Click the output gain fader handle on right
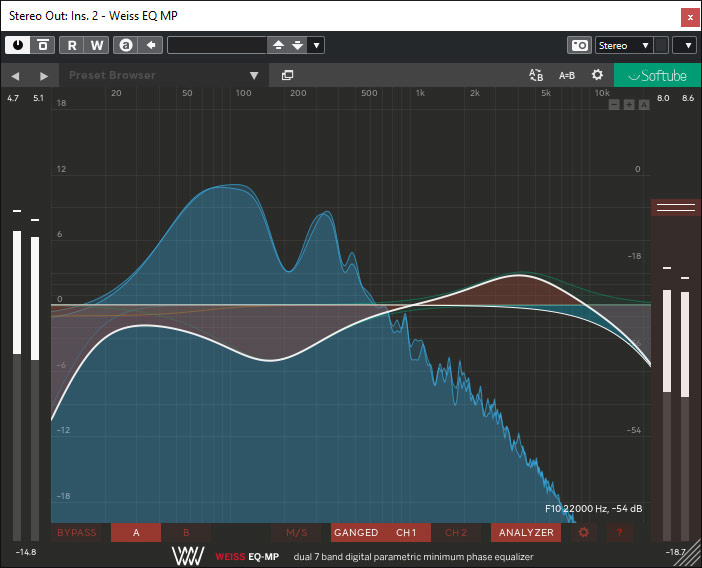Image resolution: width=702 pixels, height=568 pixels. click(x=676, y=207)
